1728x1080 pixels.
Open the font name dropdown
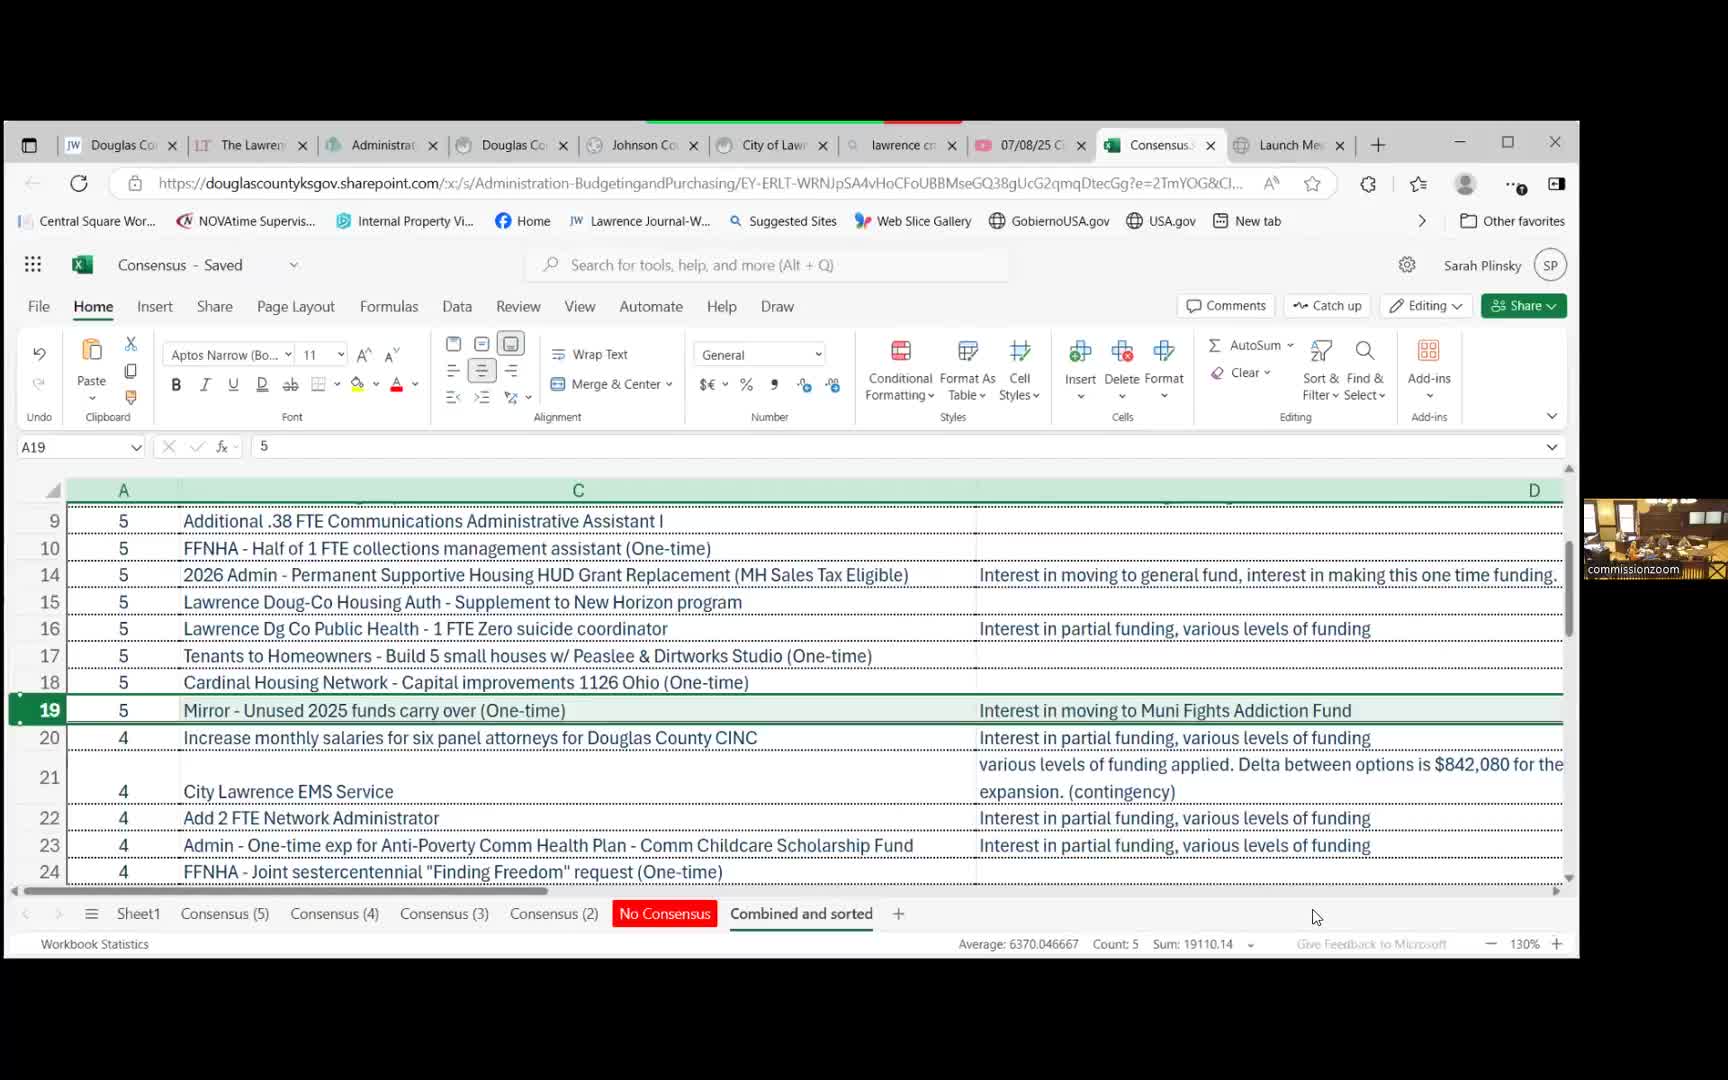click(288, 355)
